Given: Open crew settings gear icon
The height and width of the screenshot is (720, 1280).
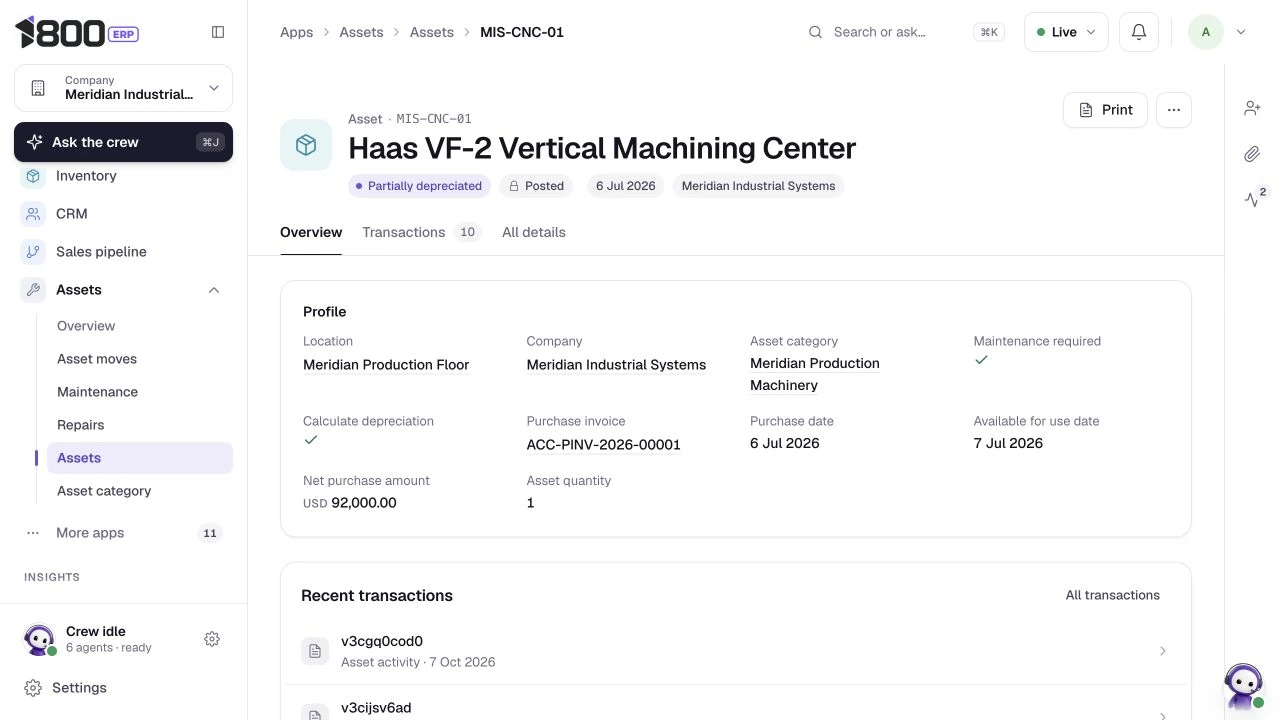Looking at the screenshot, I should pyautogui.click(x=212, y=639).
